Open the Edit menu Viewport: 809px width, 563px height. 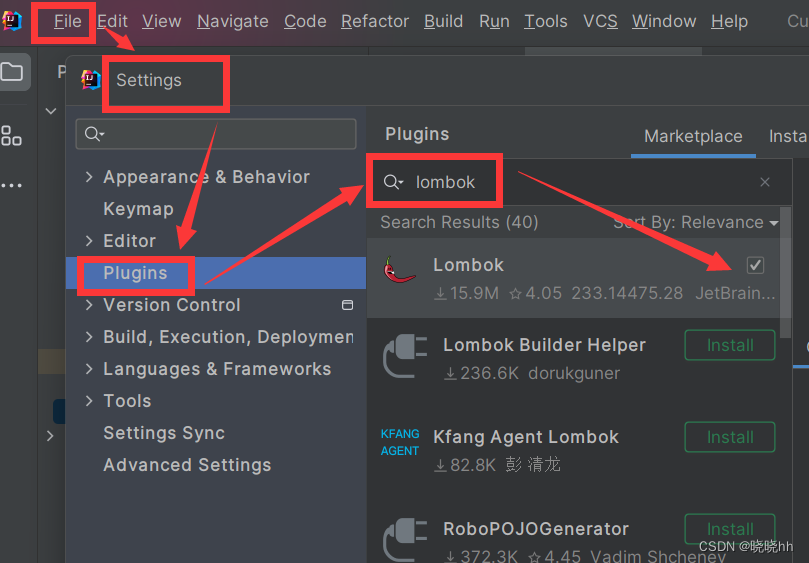coord(112,21)
